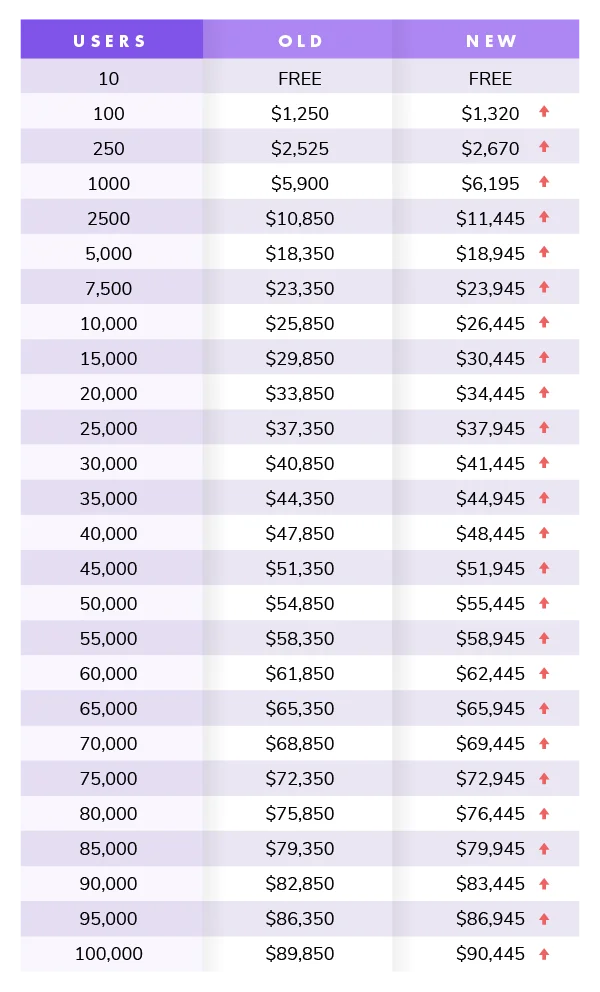Click the increase arrow next to $55,445
Screen dimensions: 600x992
(x=544, y=602)
